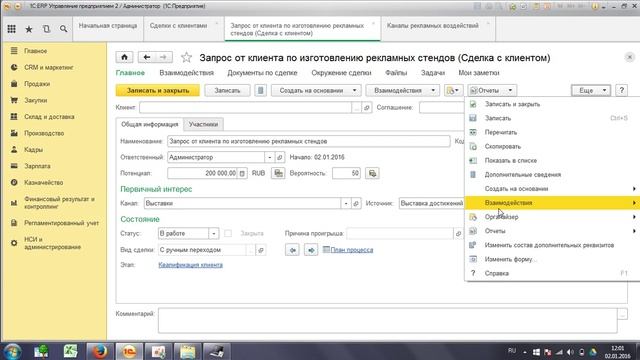This screenshot has width=640, height=360.
Task: Open the Мои заметки link
Action: (x=479, y=73)
